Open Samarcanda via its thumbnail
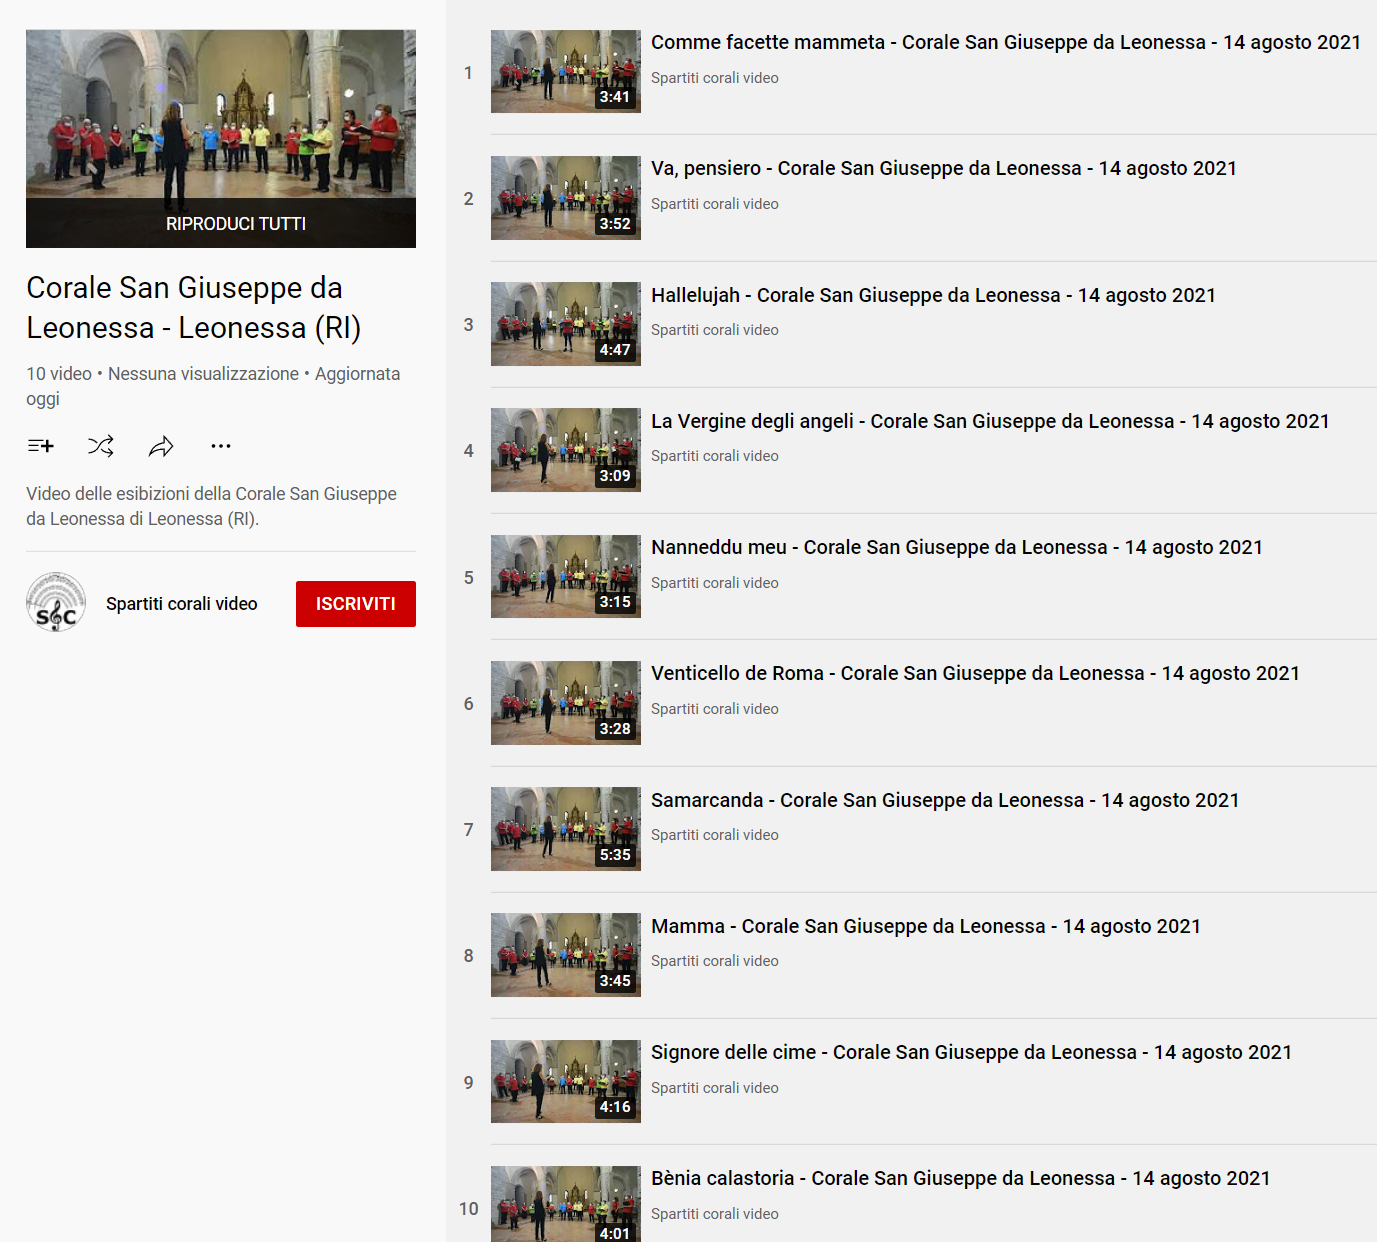The height and width of the screenshot is (1242, 1377). coord(565,829)
